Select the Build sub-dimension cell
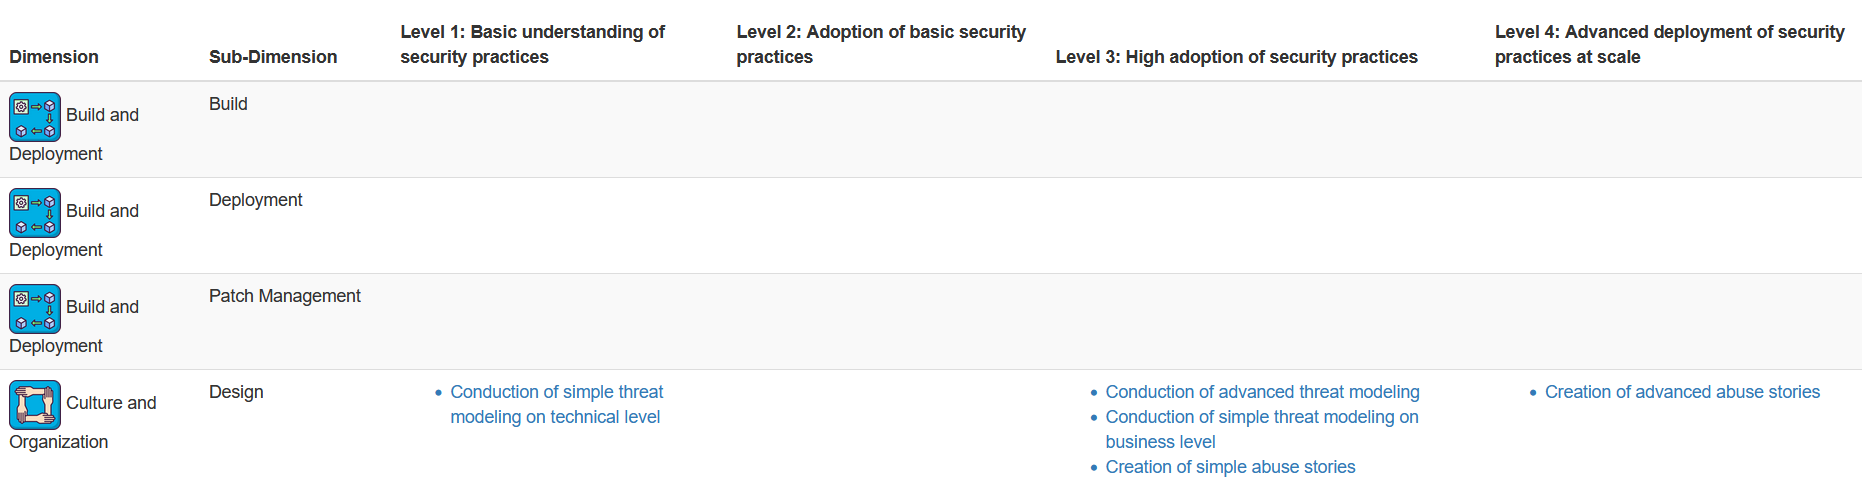This screenshot has width=1862, height=480. (228, 104)
